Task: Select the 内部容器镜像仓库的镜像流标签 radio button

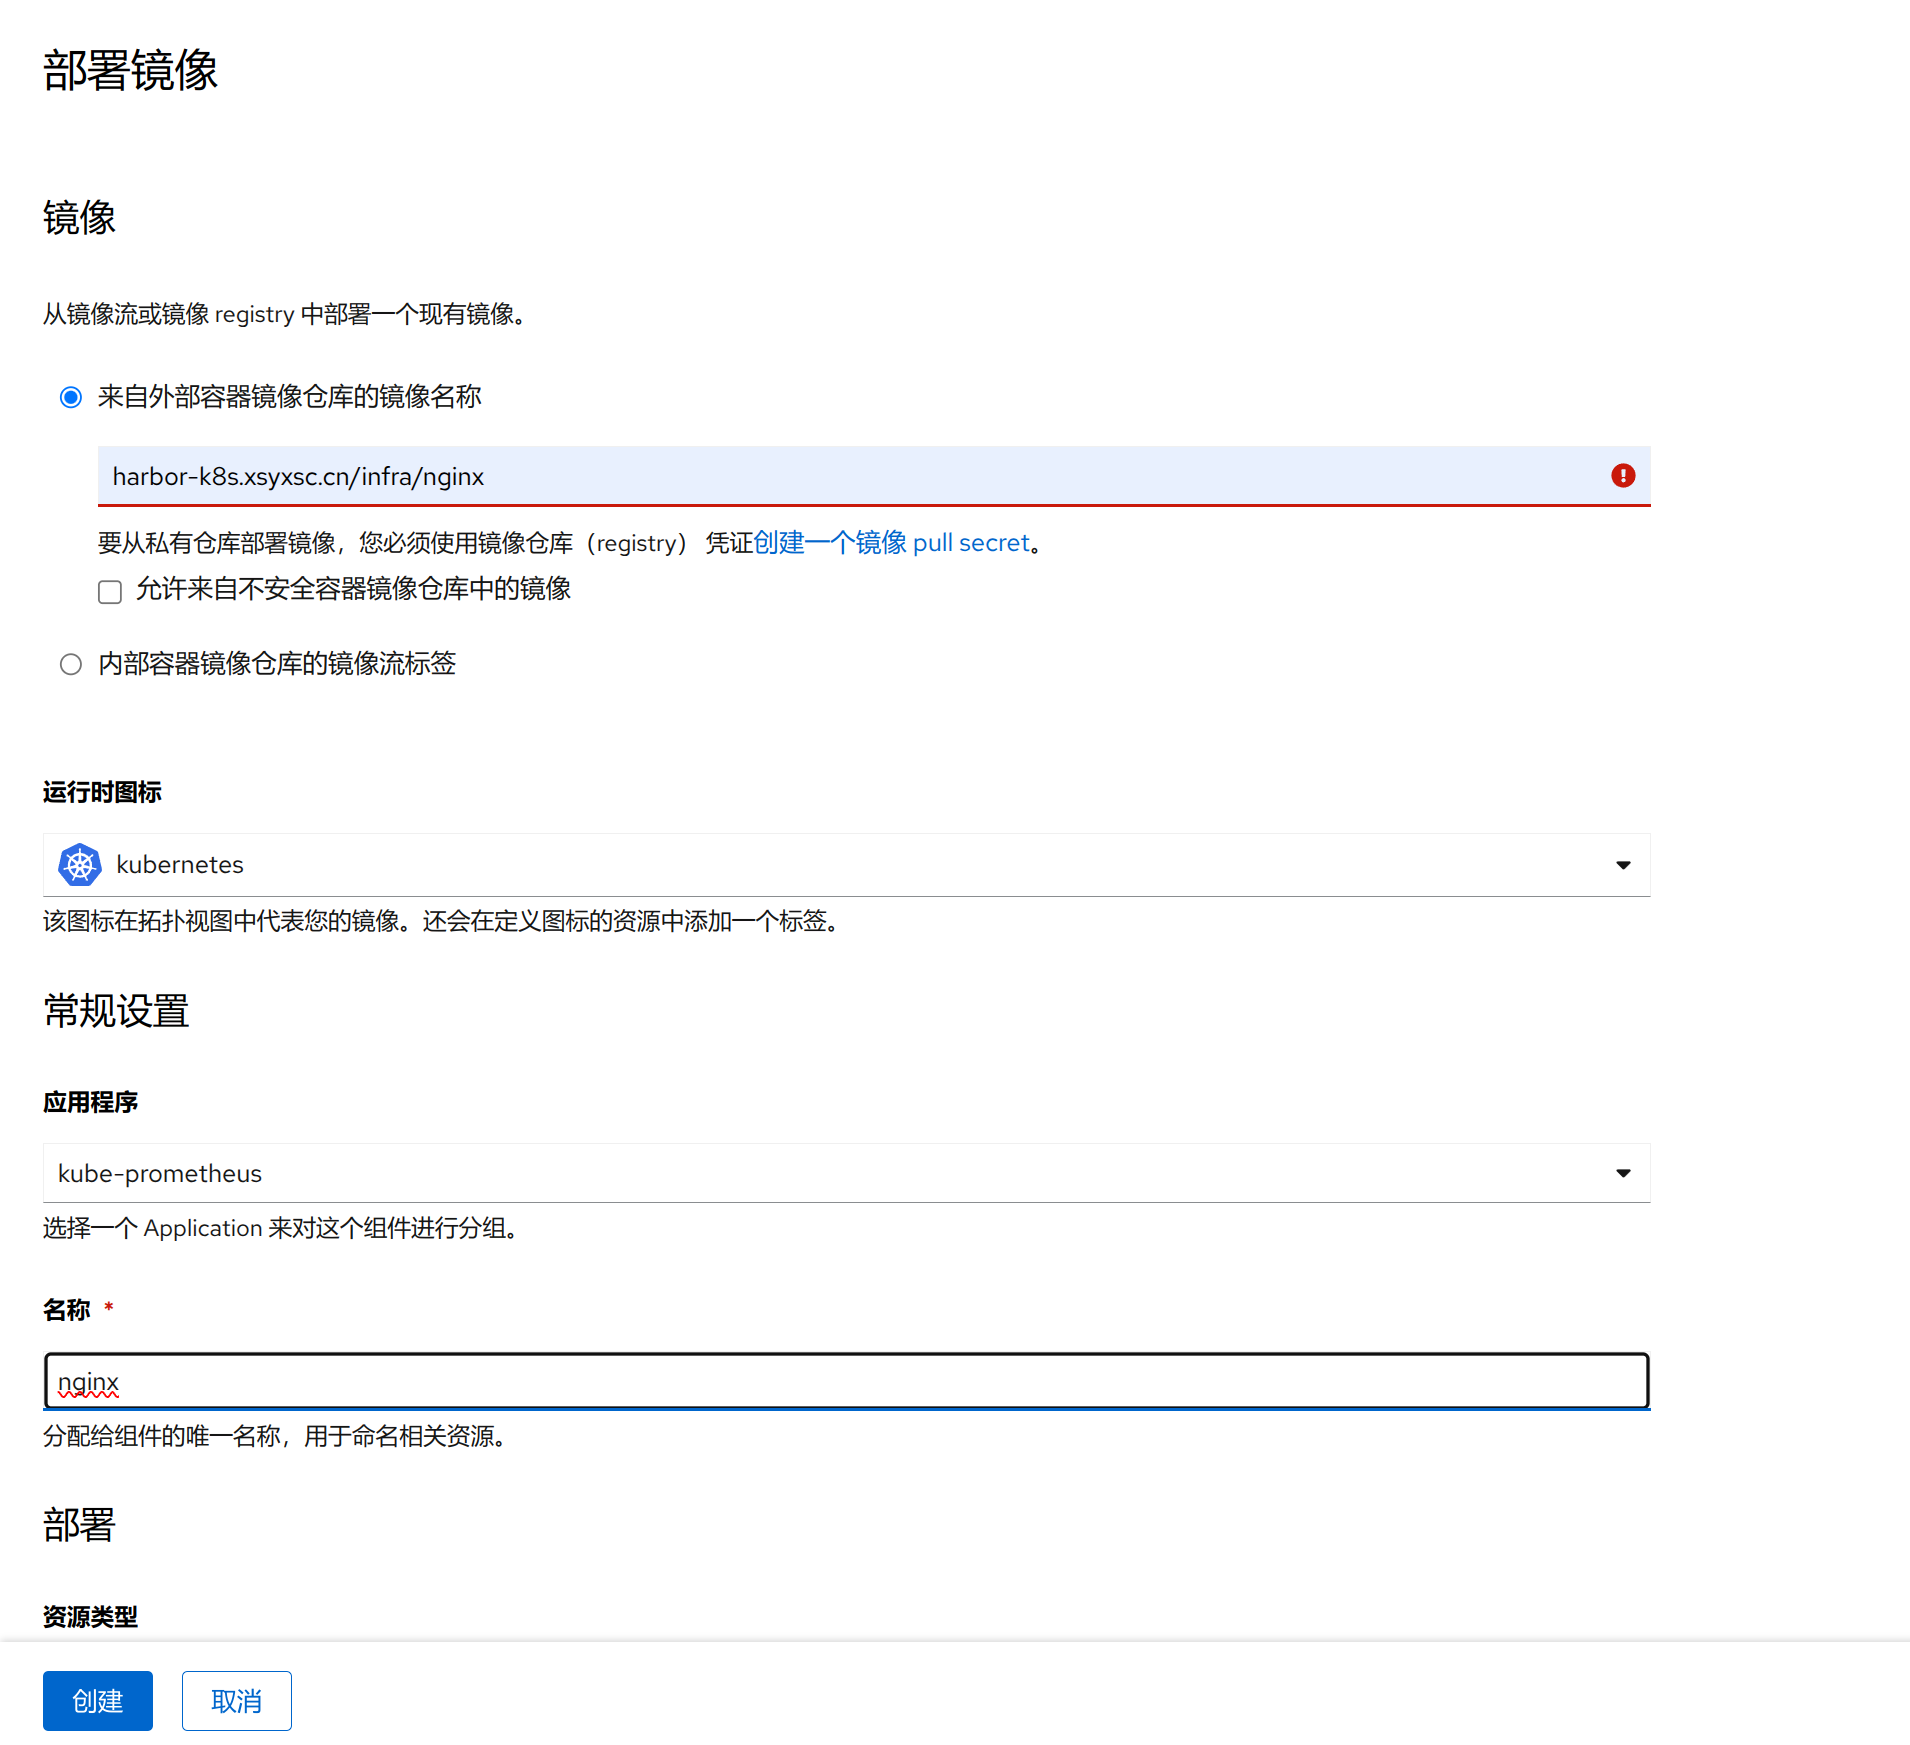Action: tap(71, 665)
